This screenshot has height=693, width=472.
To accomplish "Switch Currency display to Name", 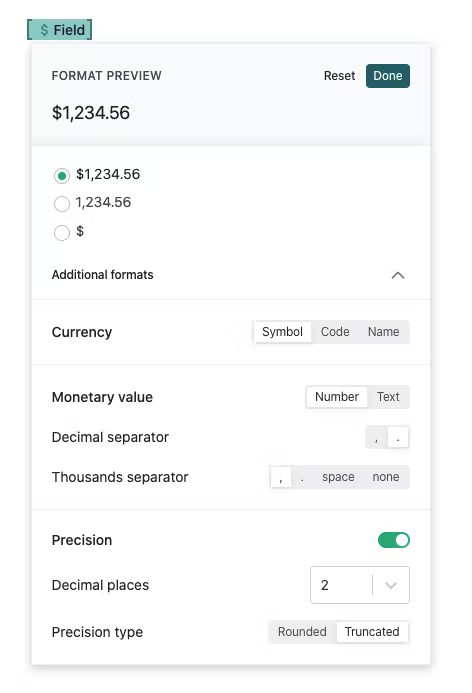I will (384, 332).
